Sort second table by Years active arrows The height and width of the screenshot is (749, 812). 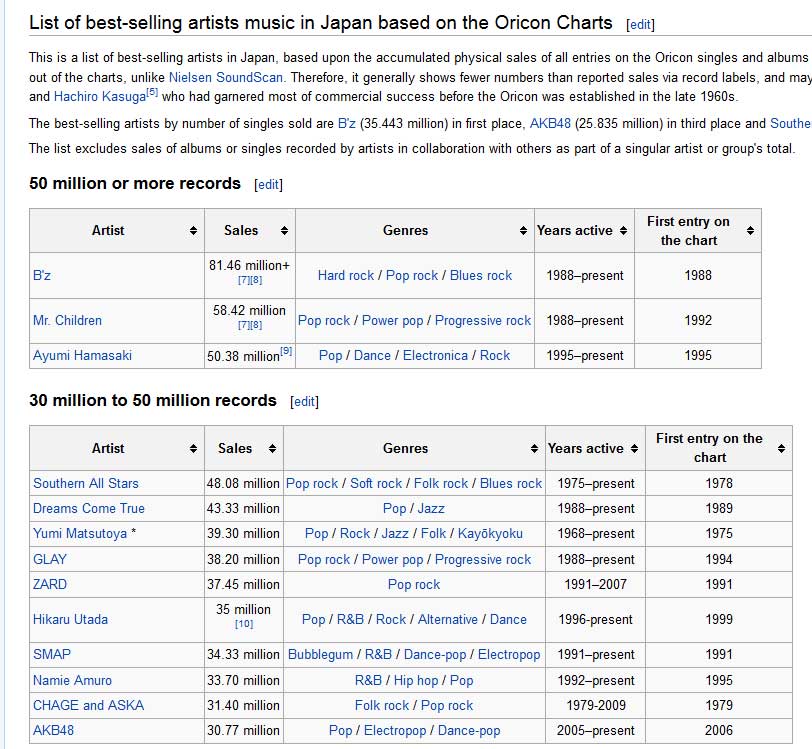(634, 449)
